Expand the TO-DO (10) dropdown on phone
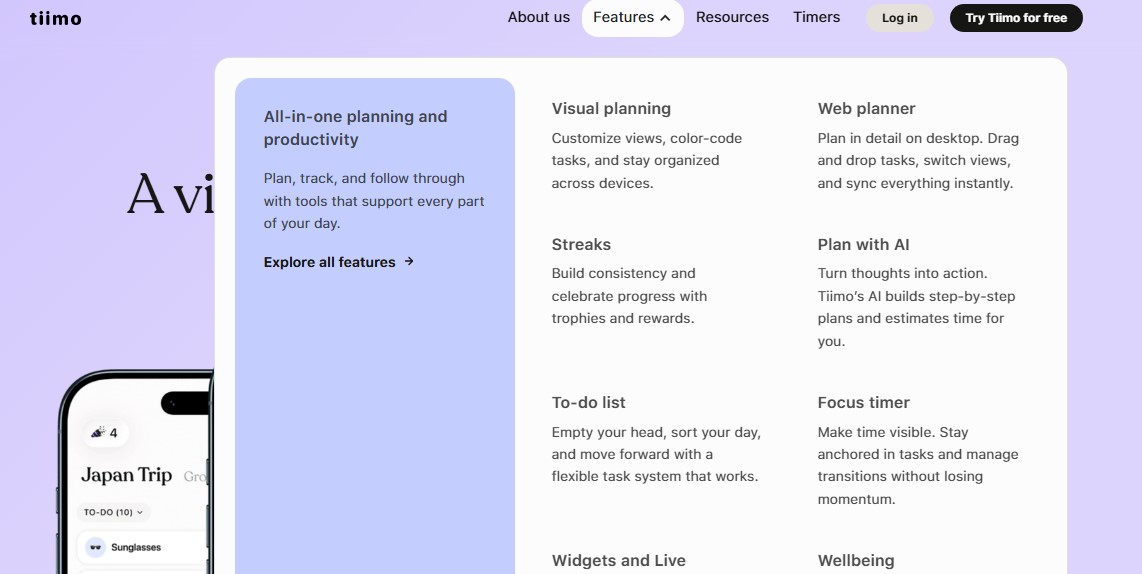Screen dimensions: 1142x574 (x=114, y=512)
